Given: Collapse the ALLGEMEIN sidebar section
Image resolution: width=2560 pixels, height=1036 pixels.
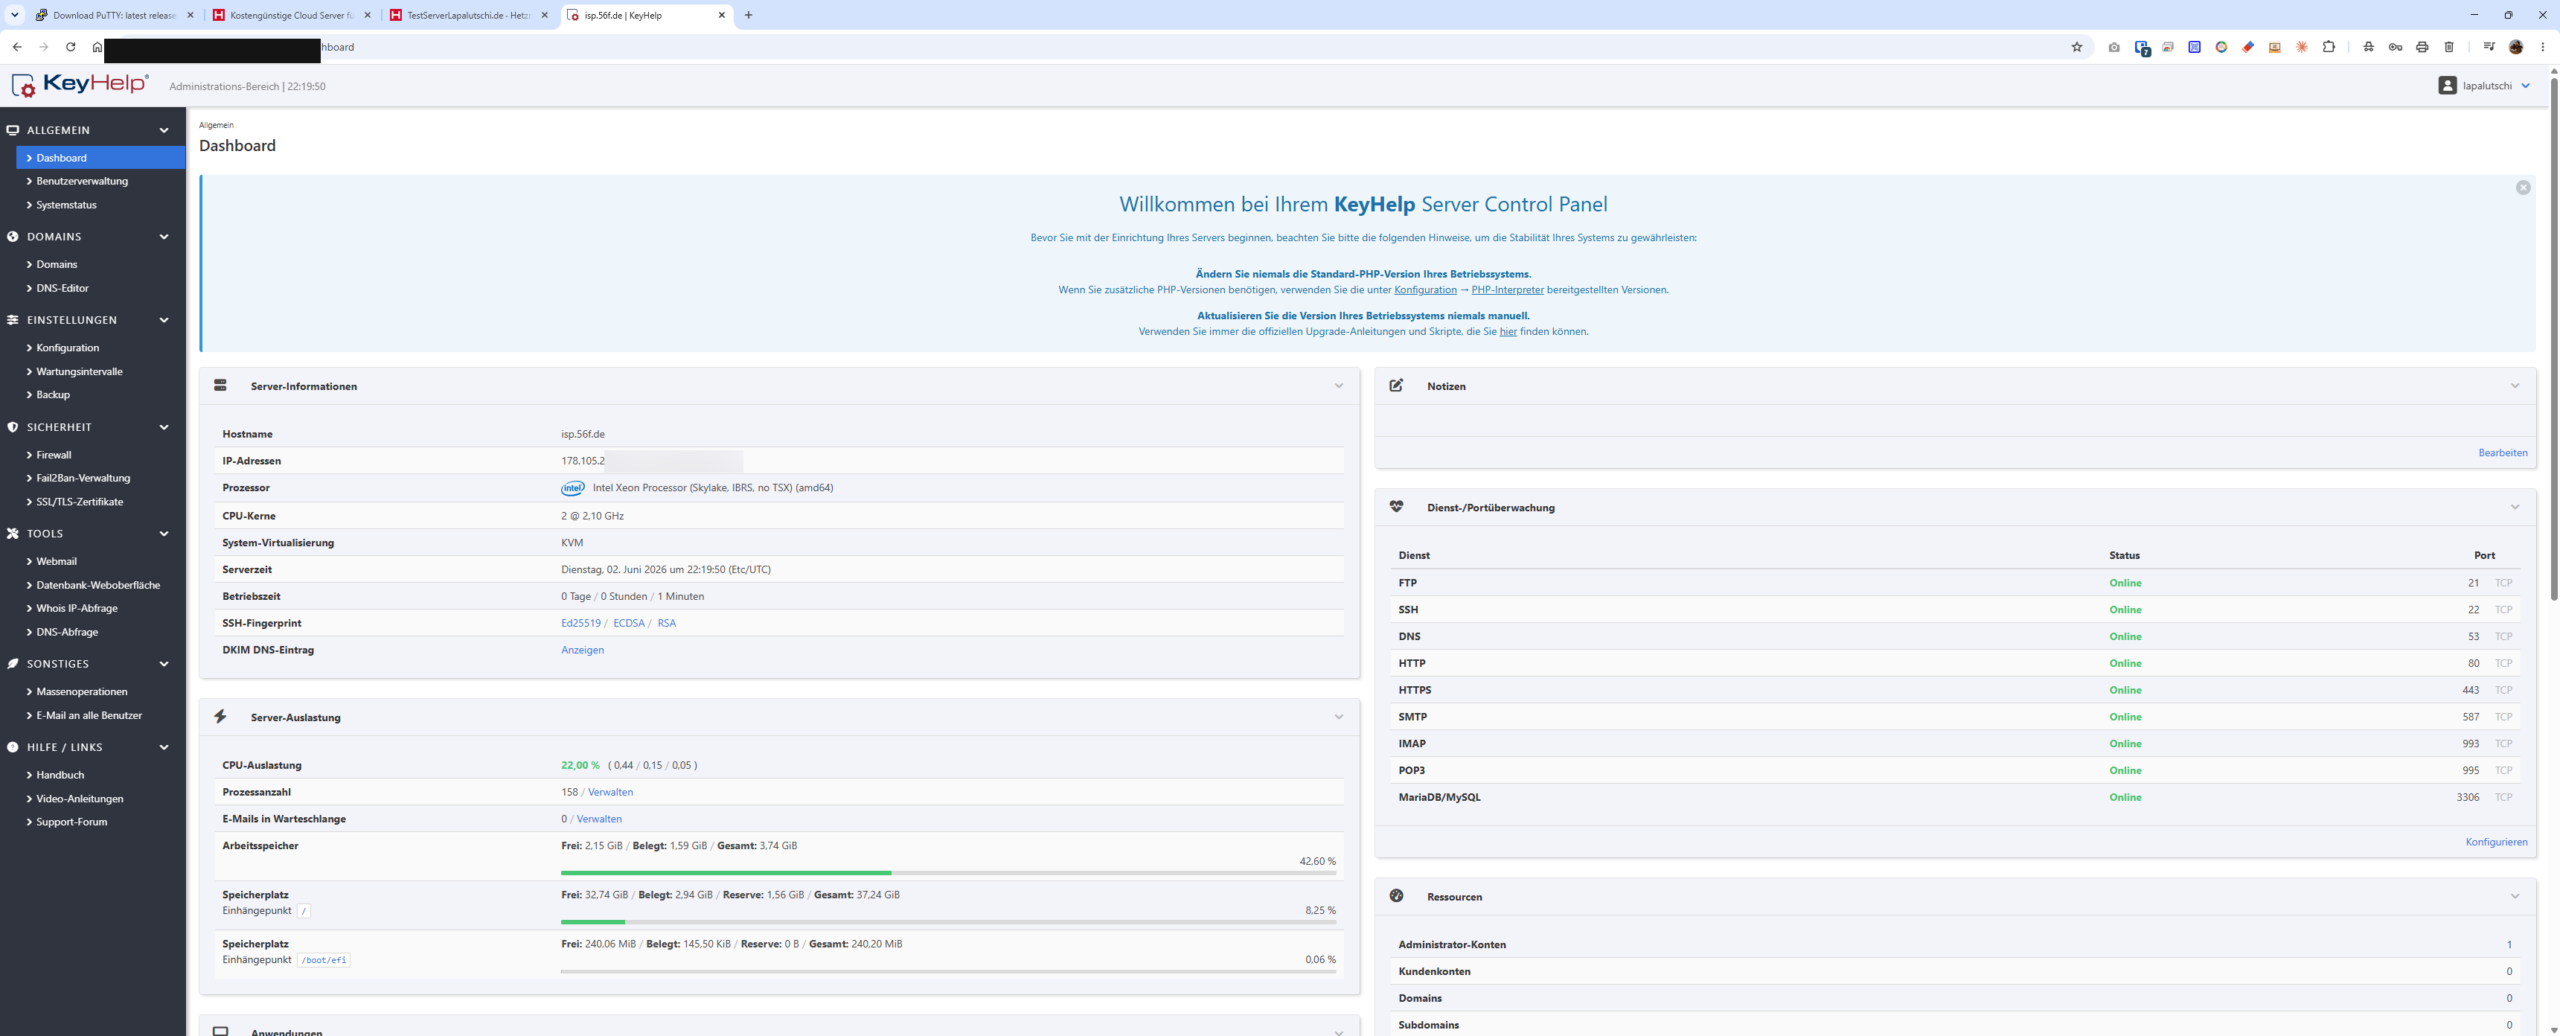Looking at the screenshot, I should click(x=164, y=130).
